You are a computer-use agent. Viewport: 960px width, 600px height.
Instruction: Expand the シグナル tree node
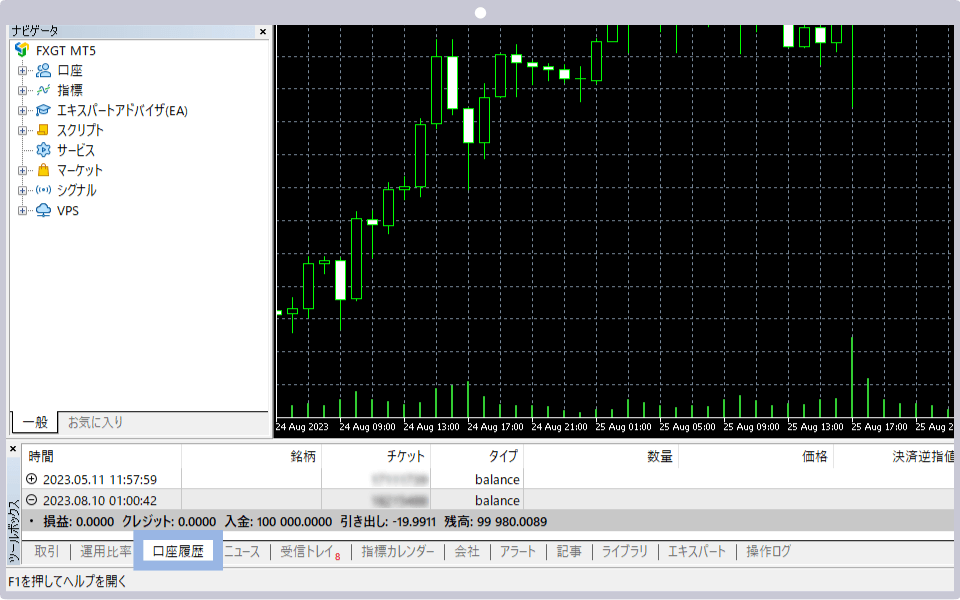[x=23, y=190]
